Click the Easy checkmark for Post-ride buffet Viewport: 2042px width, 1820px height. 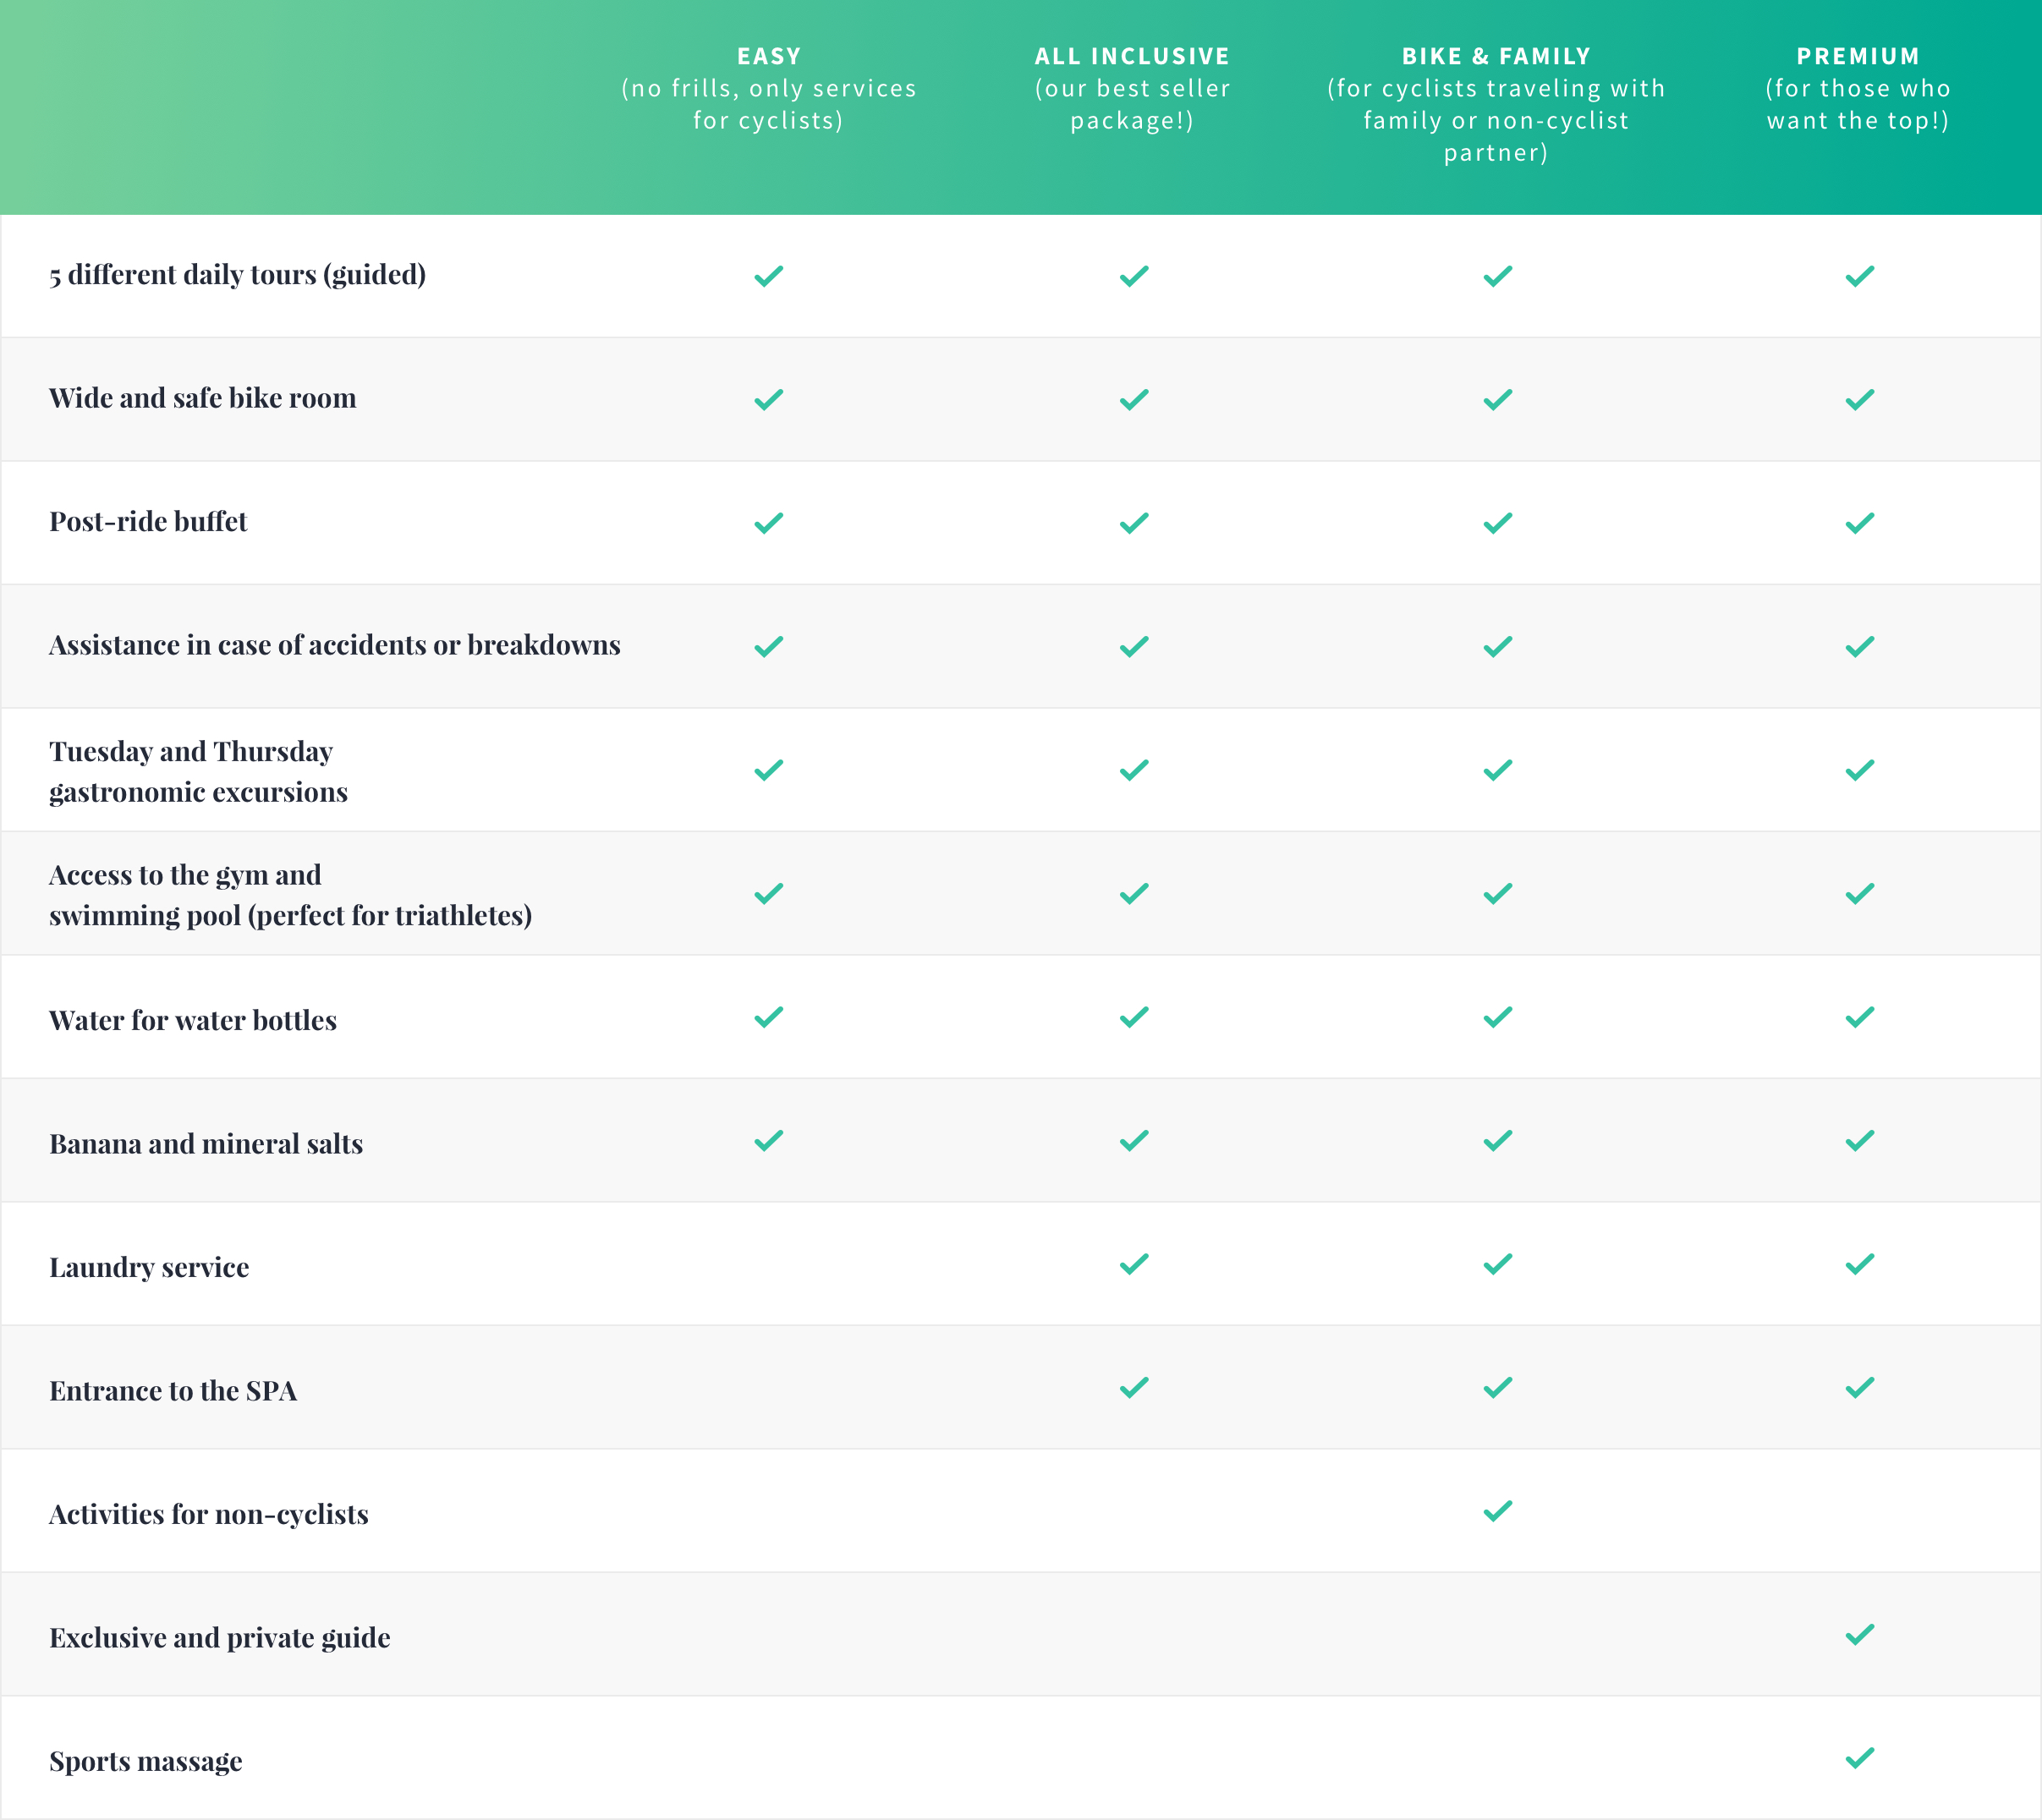768,523
